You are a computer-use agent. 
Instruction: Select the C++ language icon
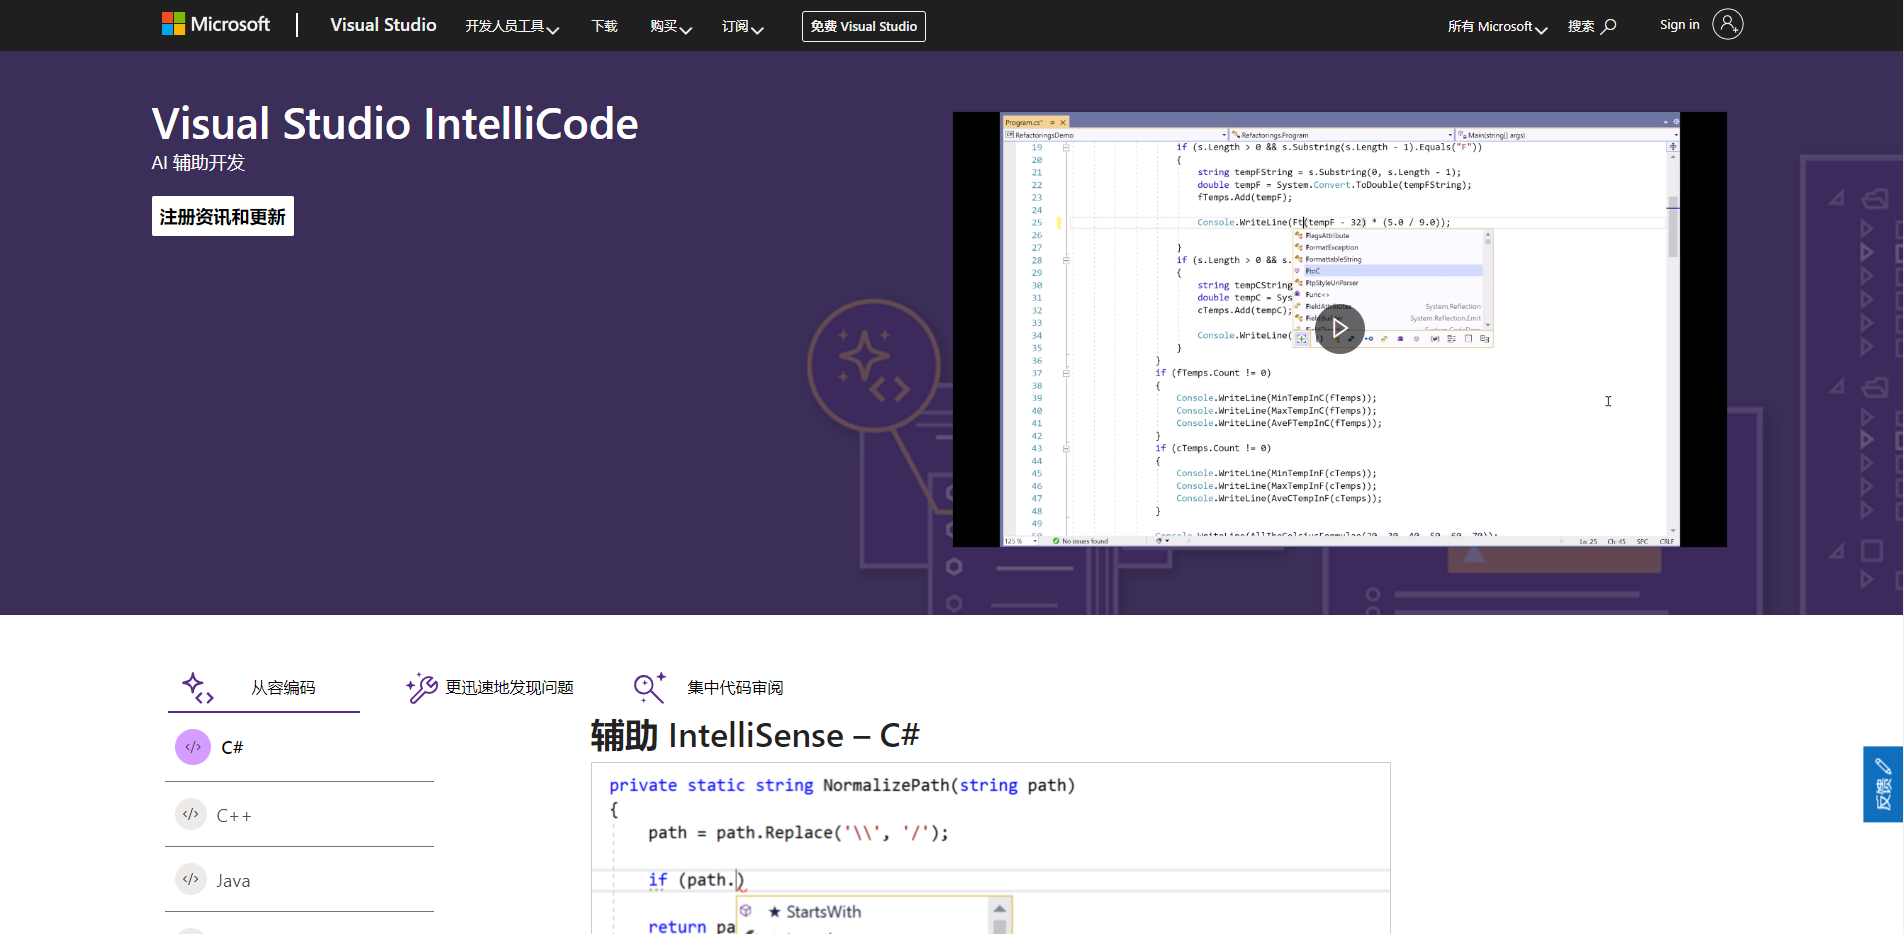pos(190,814)
